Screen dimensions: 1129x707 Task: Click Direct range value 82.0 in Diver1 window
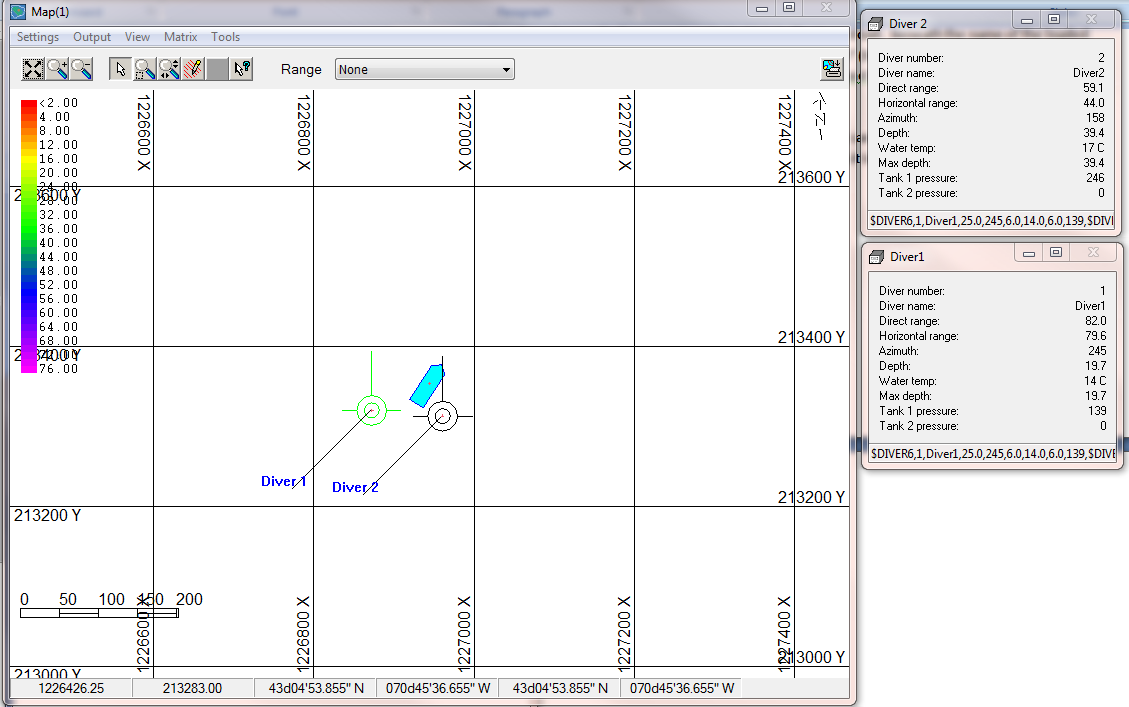coord(1096,321)
